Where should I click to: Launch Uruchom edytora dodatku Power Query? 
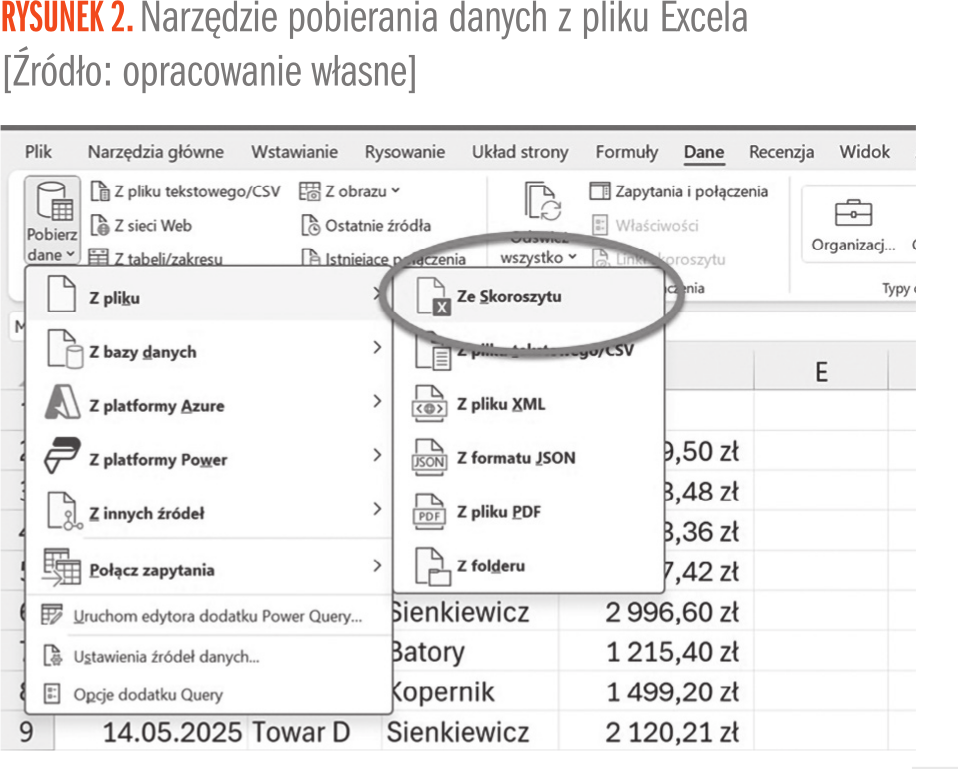coord(217,616)
